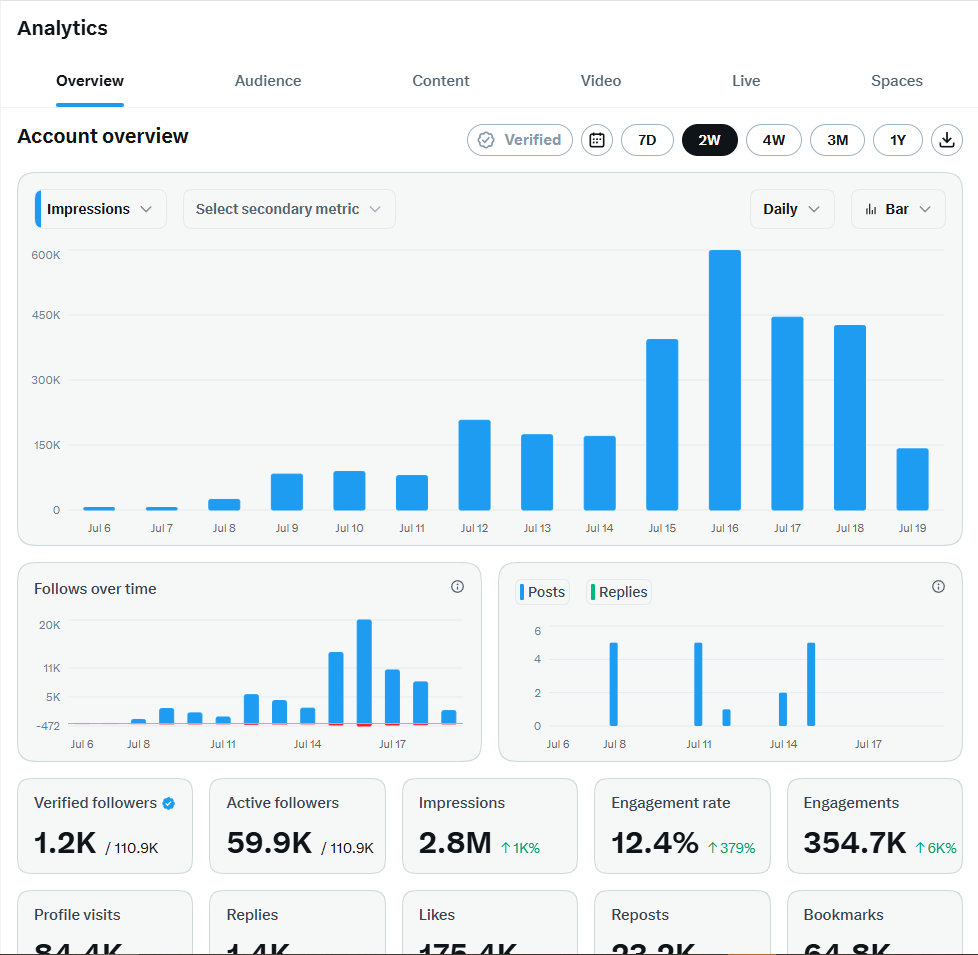Open the Select secondary metric dropdown

[289, 209]
